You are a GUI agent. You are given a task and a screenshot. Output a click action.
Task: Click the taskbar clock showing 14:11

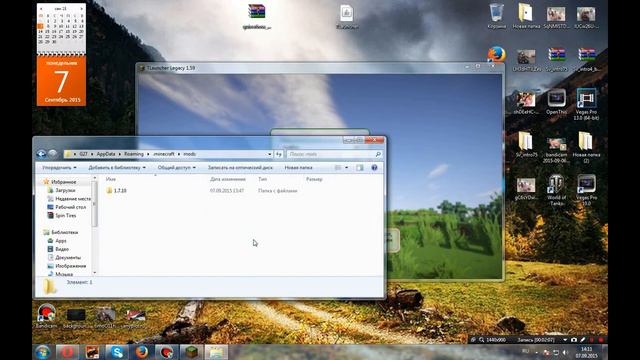[x=586, y=352]
